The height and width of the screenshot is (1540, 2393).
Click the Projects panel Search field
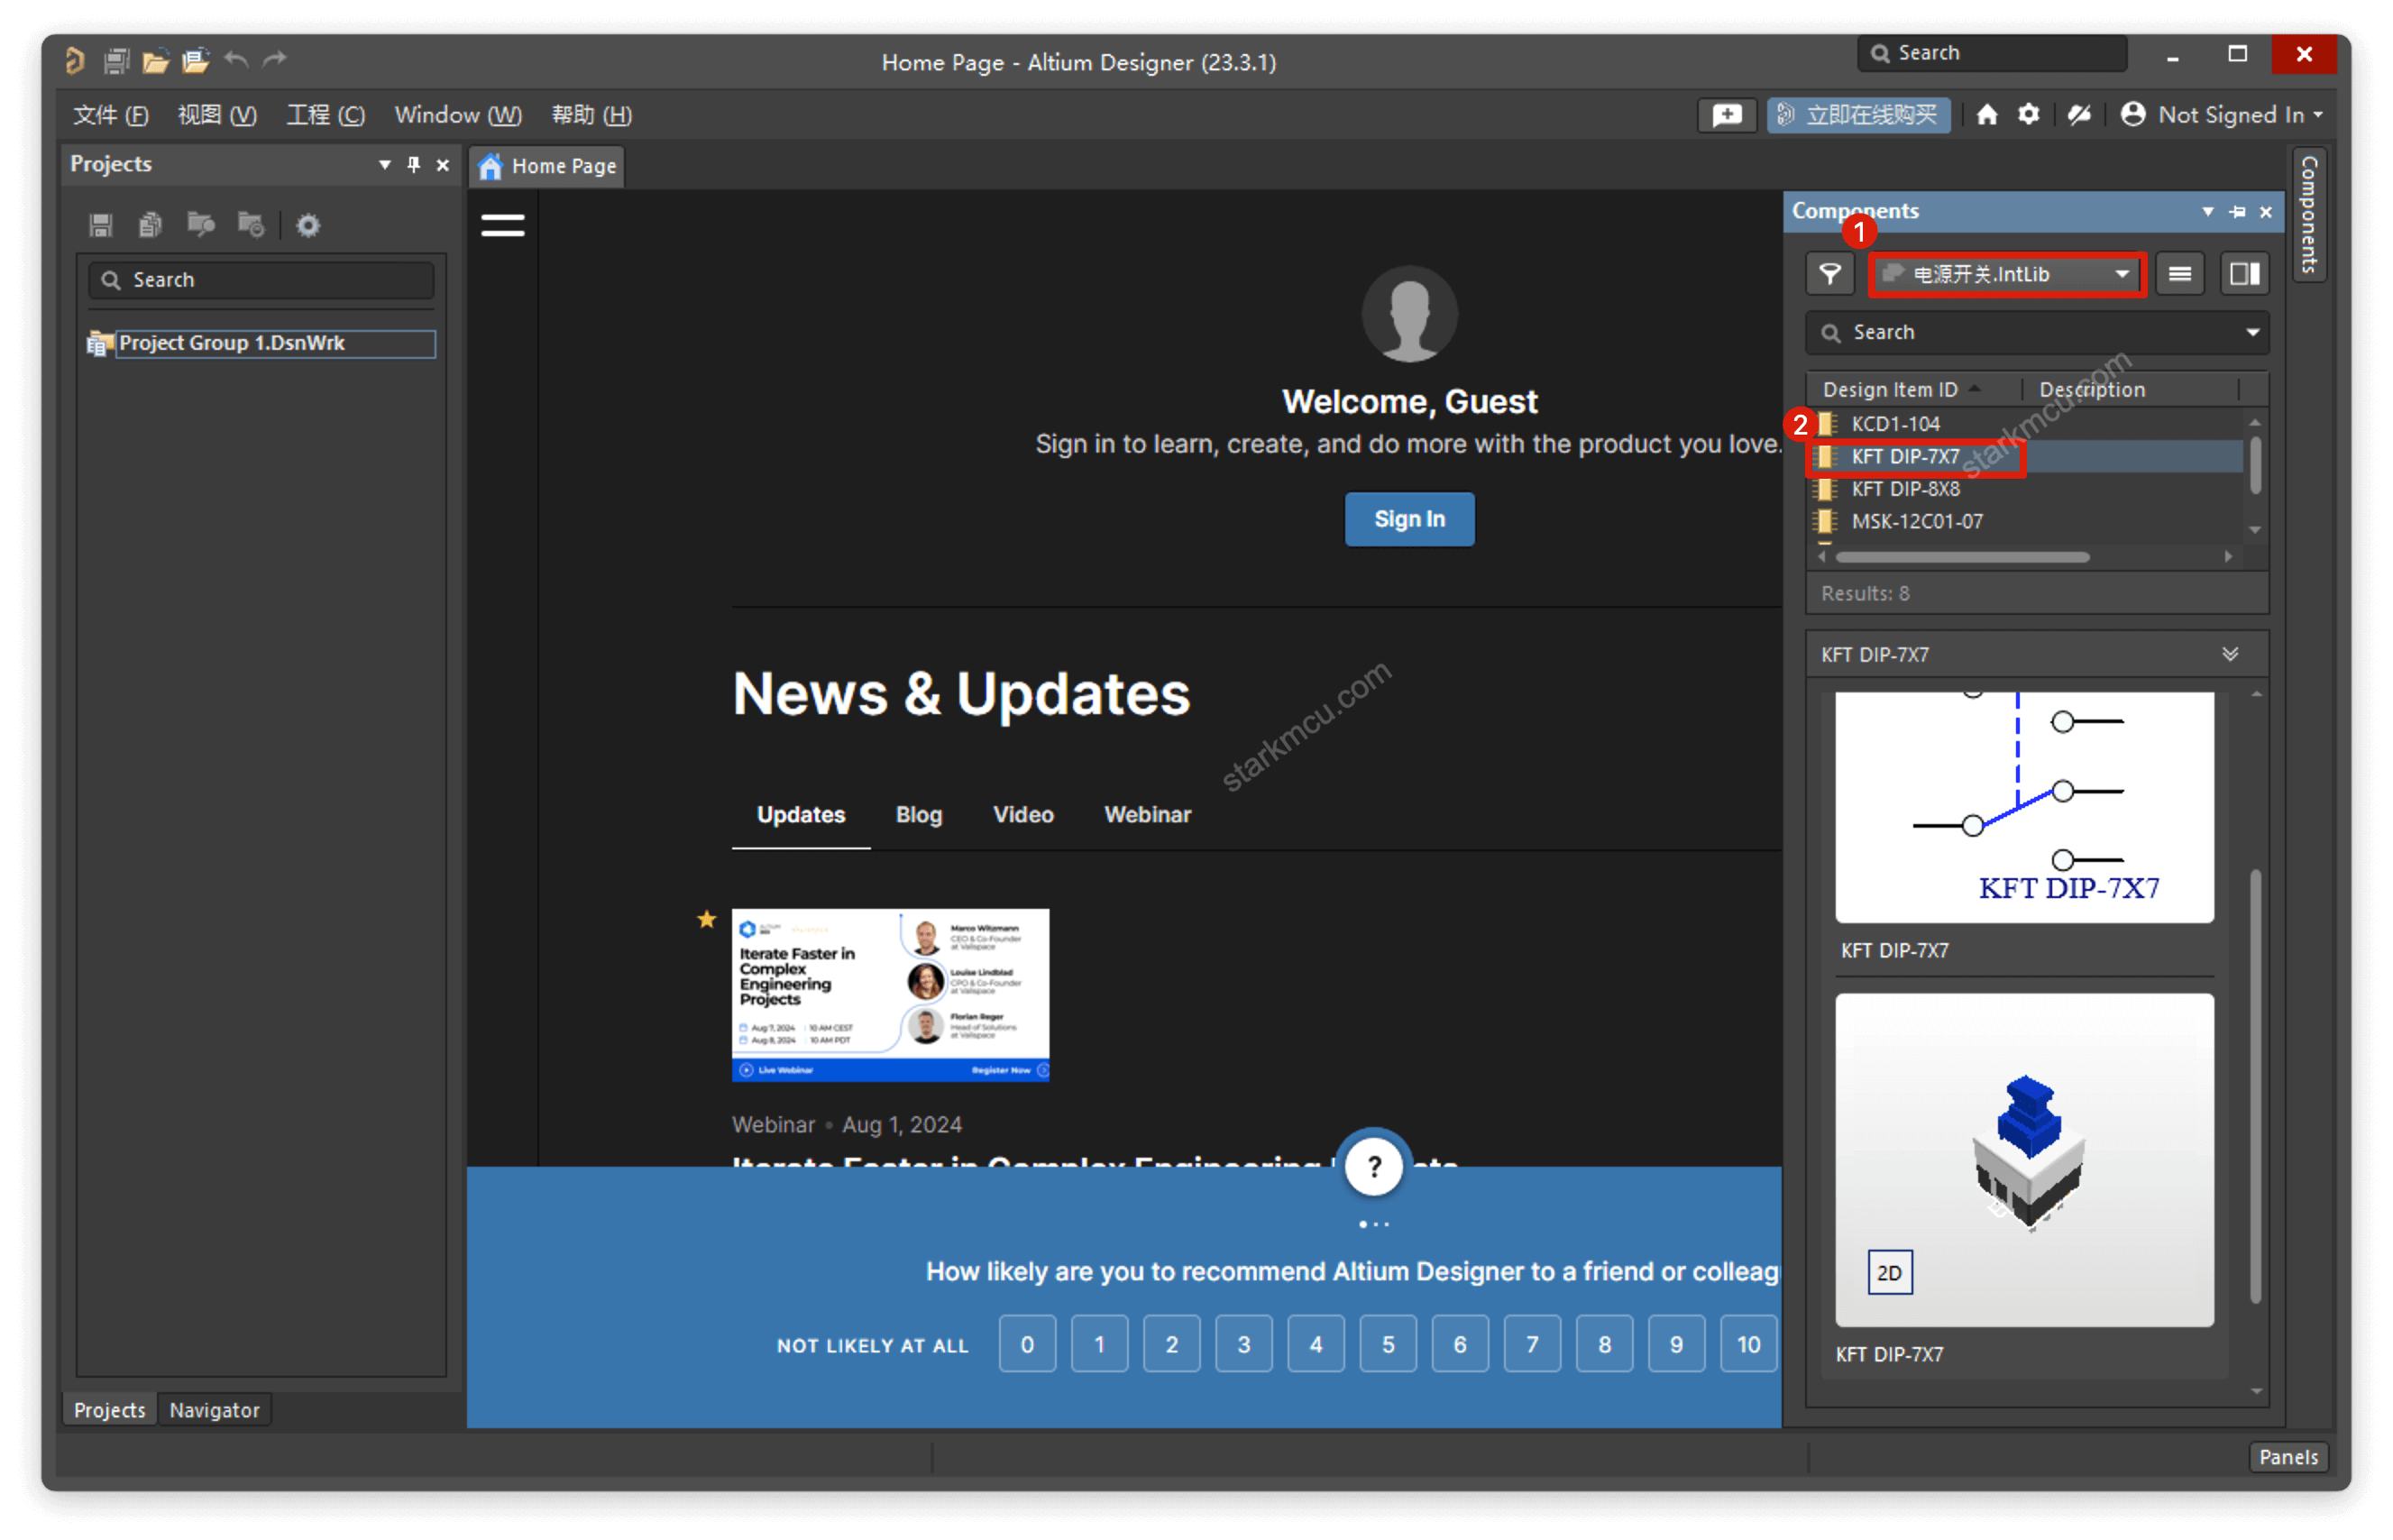coord(261,280)
